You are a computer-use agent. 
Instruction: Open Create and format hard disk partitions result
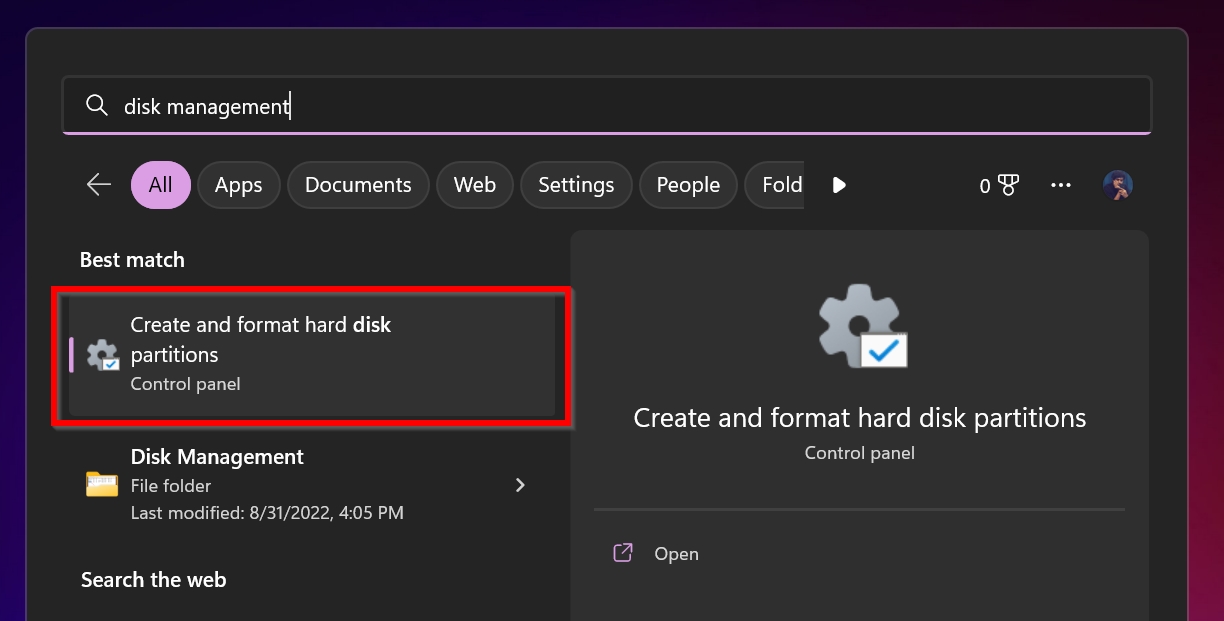tap(311, 355)
